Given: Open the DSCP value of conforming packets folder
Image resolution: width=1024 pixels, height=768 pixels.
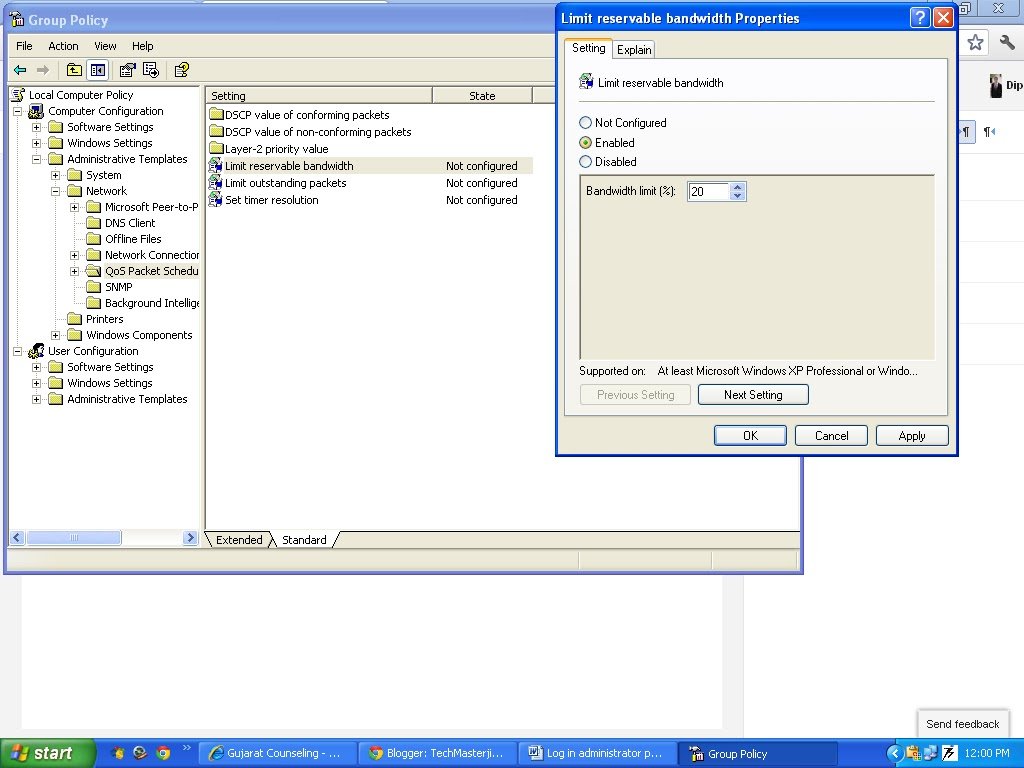Looking at the screenshot, I should pyautogui.click(x=216, y=114).
